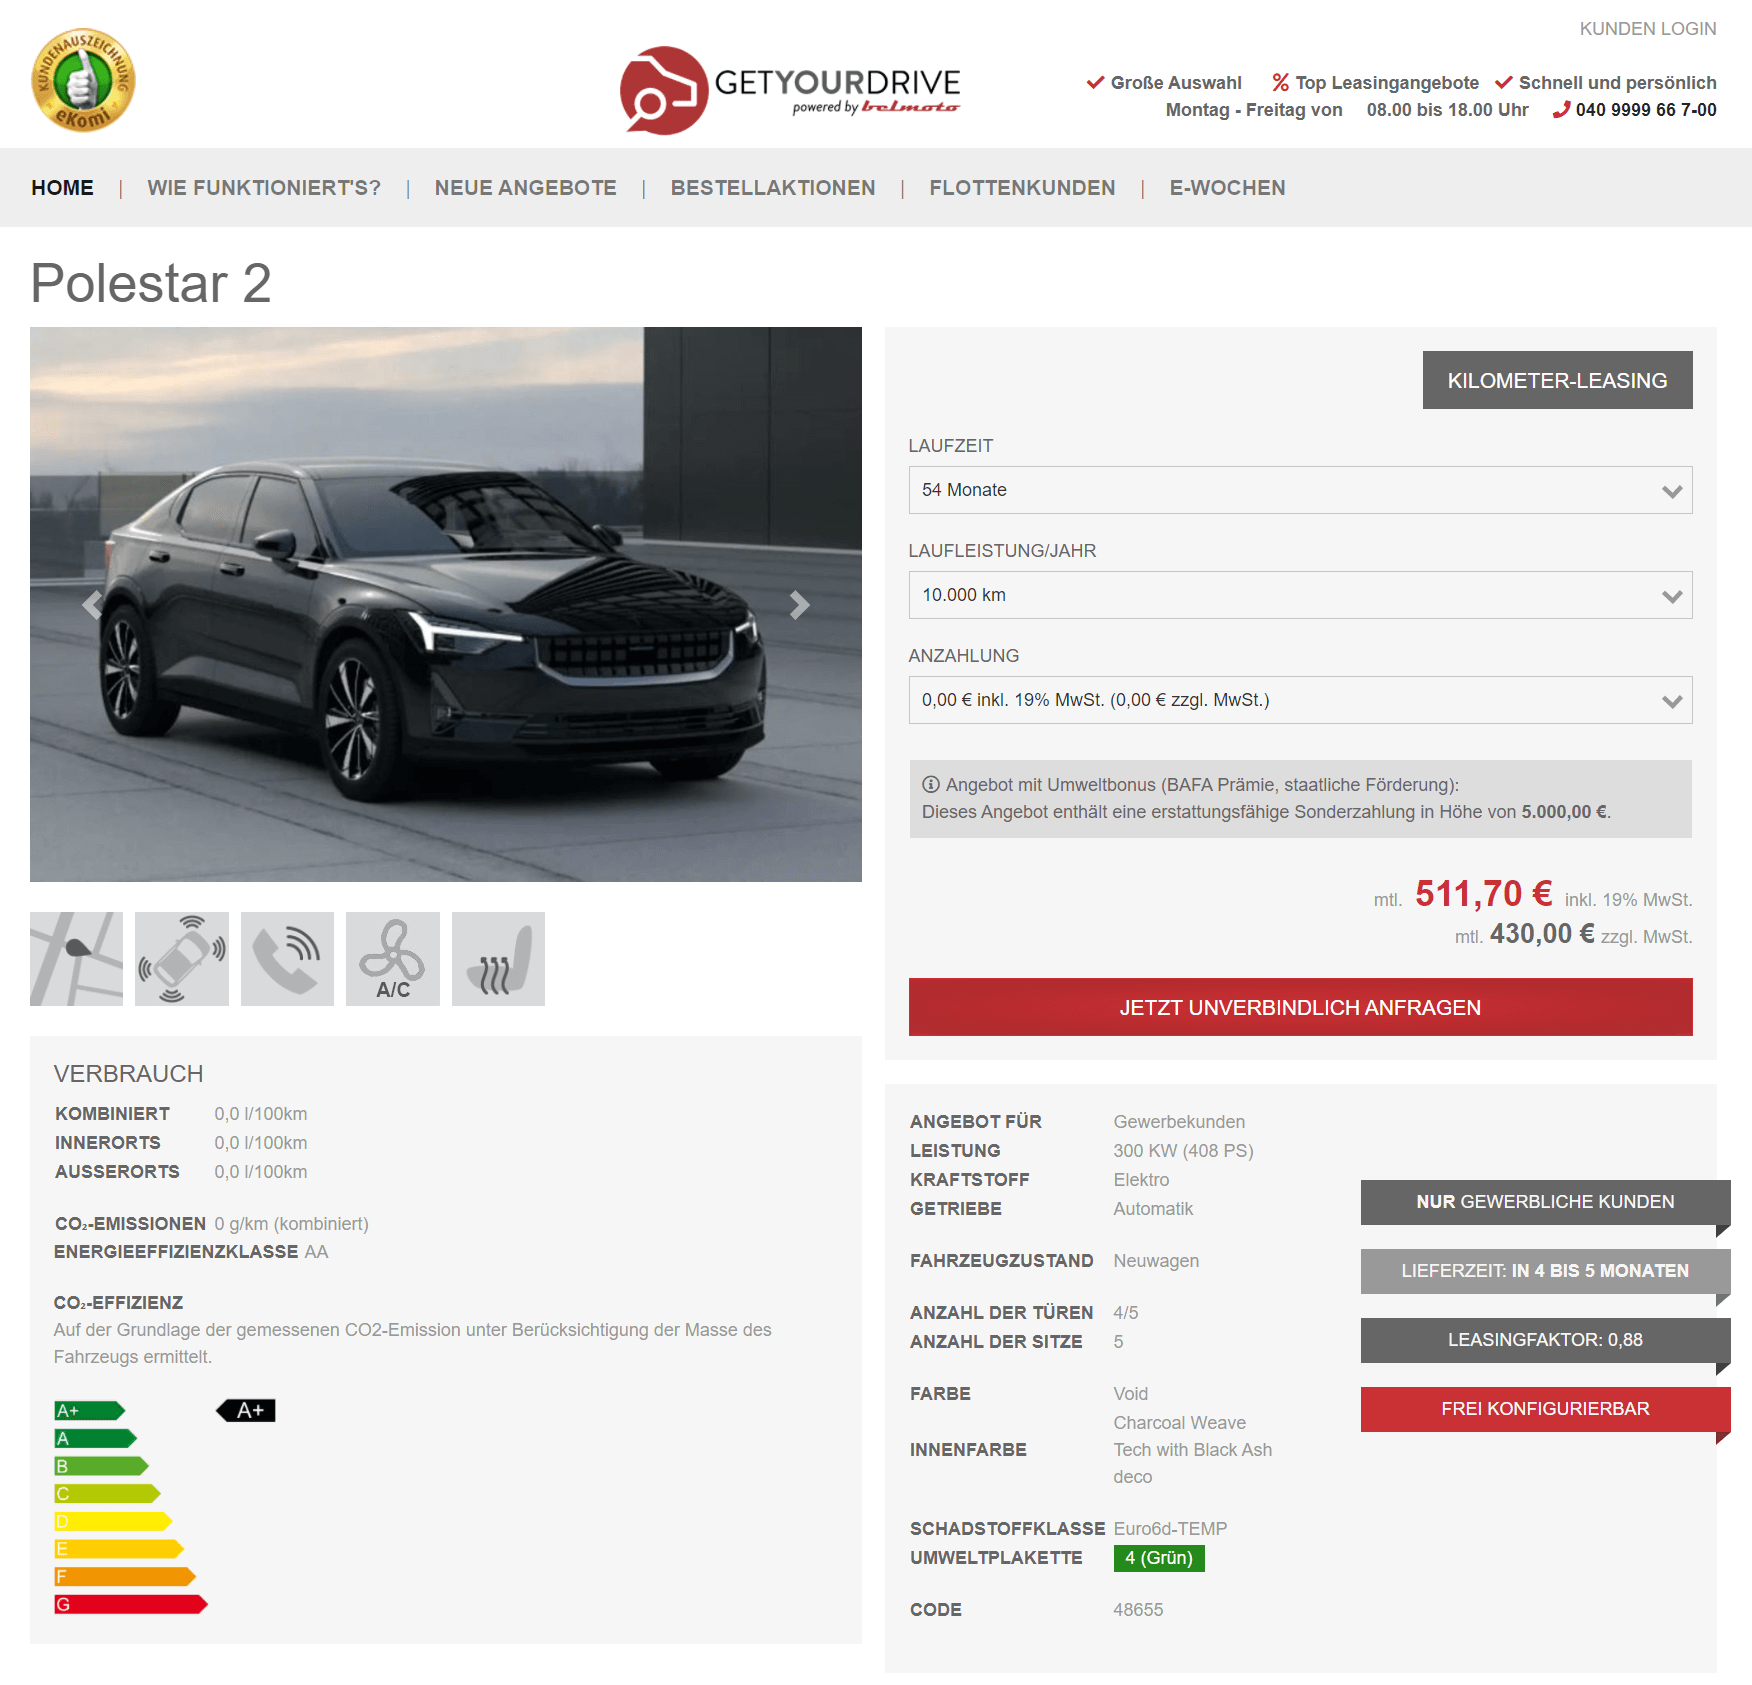The height and width of the screenshot is (1685, 1752).
Task: Open the Anzahlung 0,00 € dropdown
Action: click(1300, 700)
